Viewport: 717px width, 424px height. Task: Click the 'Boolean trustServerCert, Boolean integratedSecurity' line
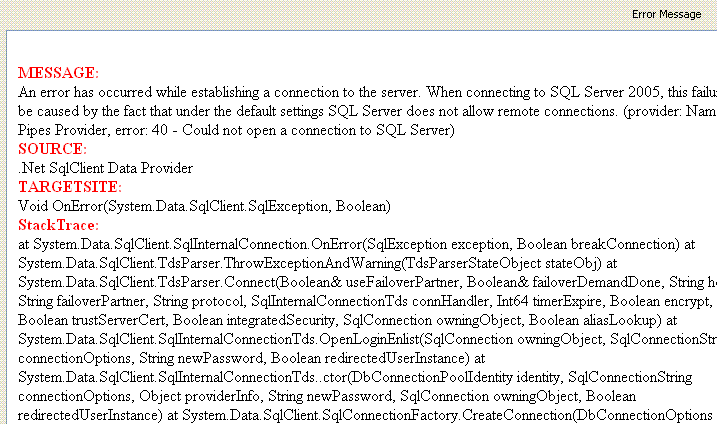point(348,320)
